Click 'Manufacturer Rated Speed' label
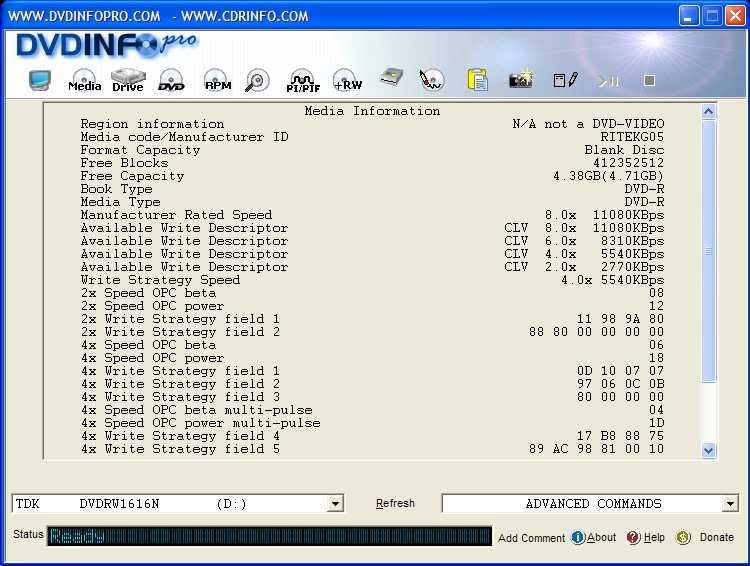750x566 pixels. pos(176,215)
